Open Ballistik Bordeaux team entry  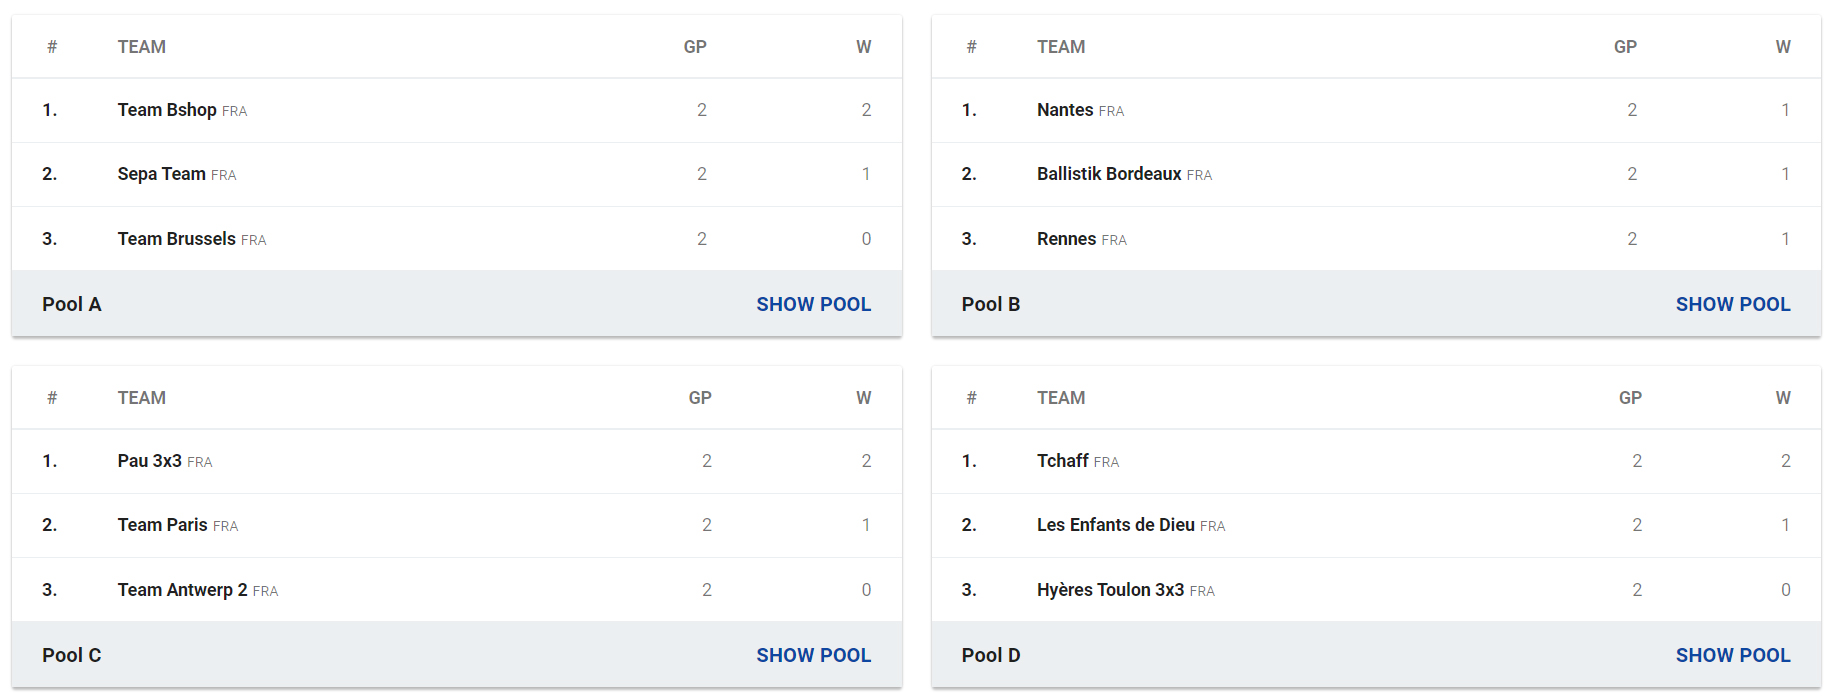(1109, 174)
